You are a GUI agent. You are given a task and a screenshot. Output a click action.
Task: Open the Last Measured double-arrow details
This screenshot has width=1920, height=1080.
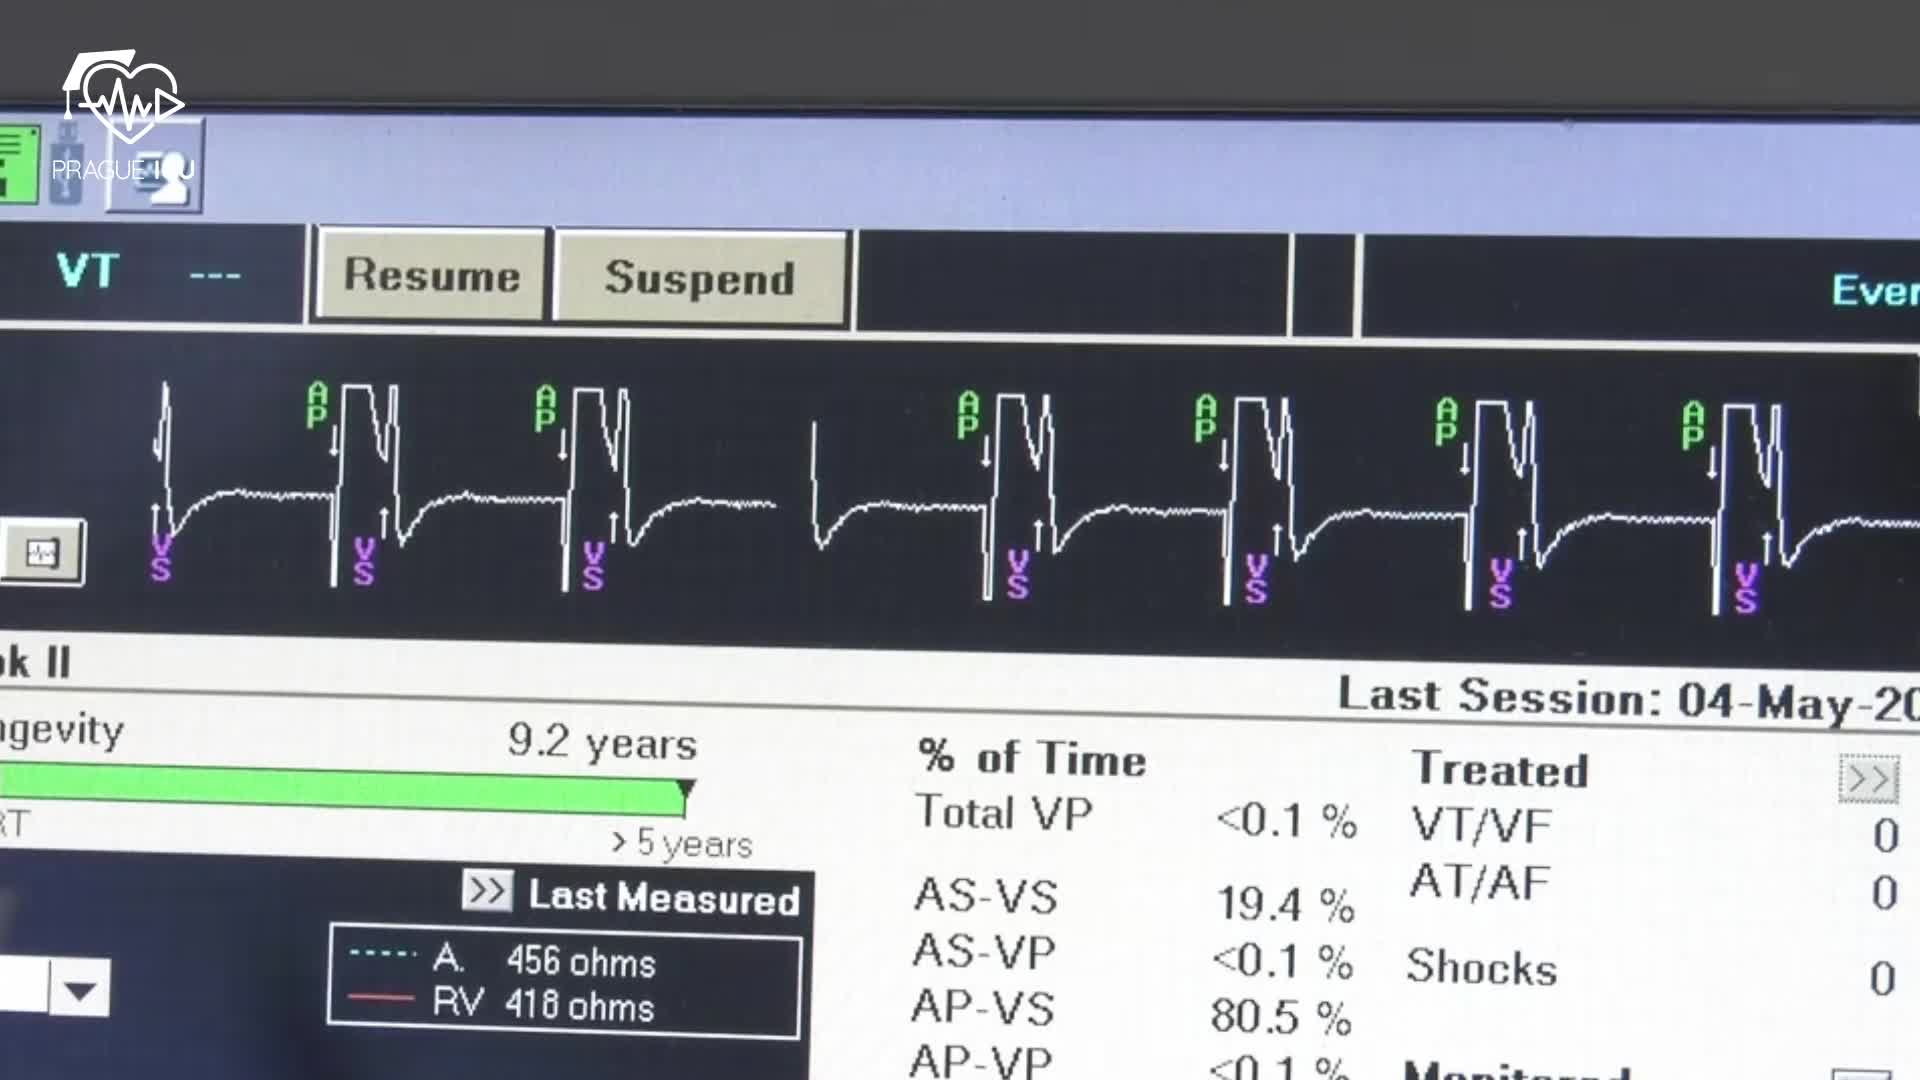487,890
